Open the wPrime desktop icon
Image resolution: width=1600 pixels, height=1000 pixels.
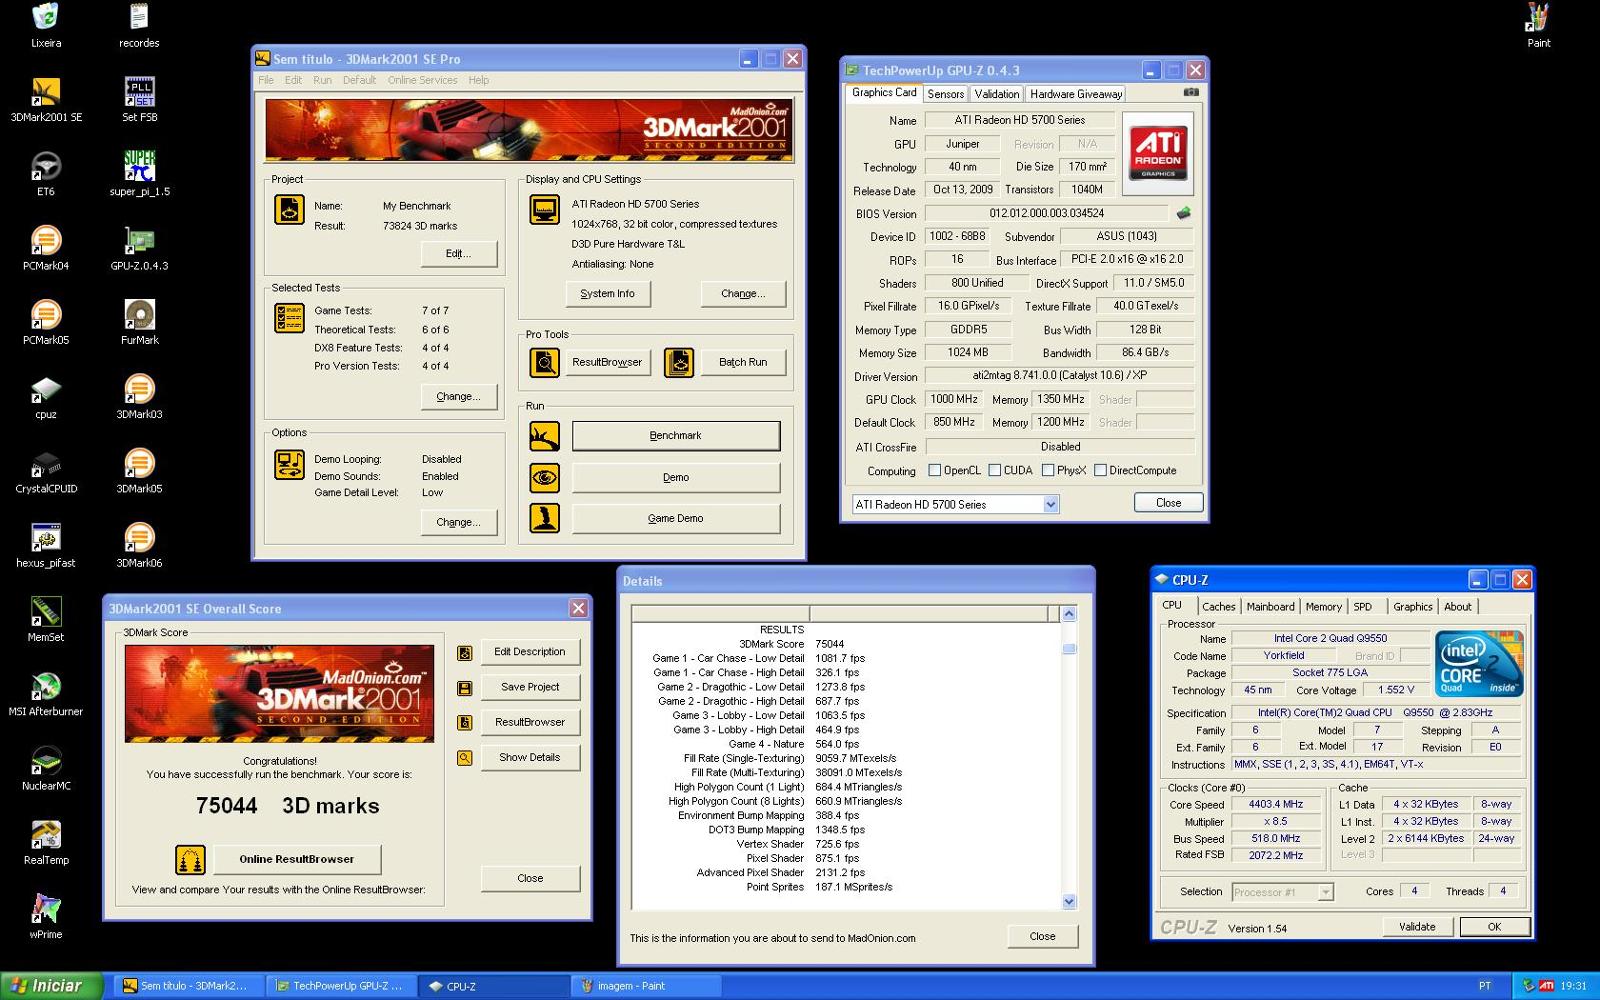click(x=46, y=917)
